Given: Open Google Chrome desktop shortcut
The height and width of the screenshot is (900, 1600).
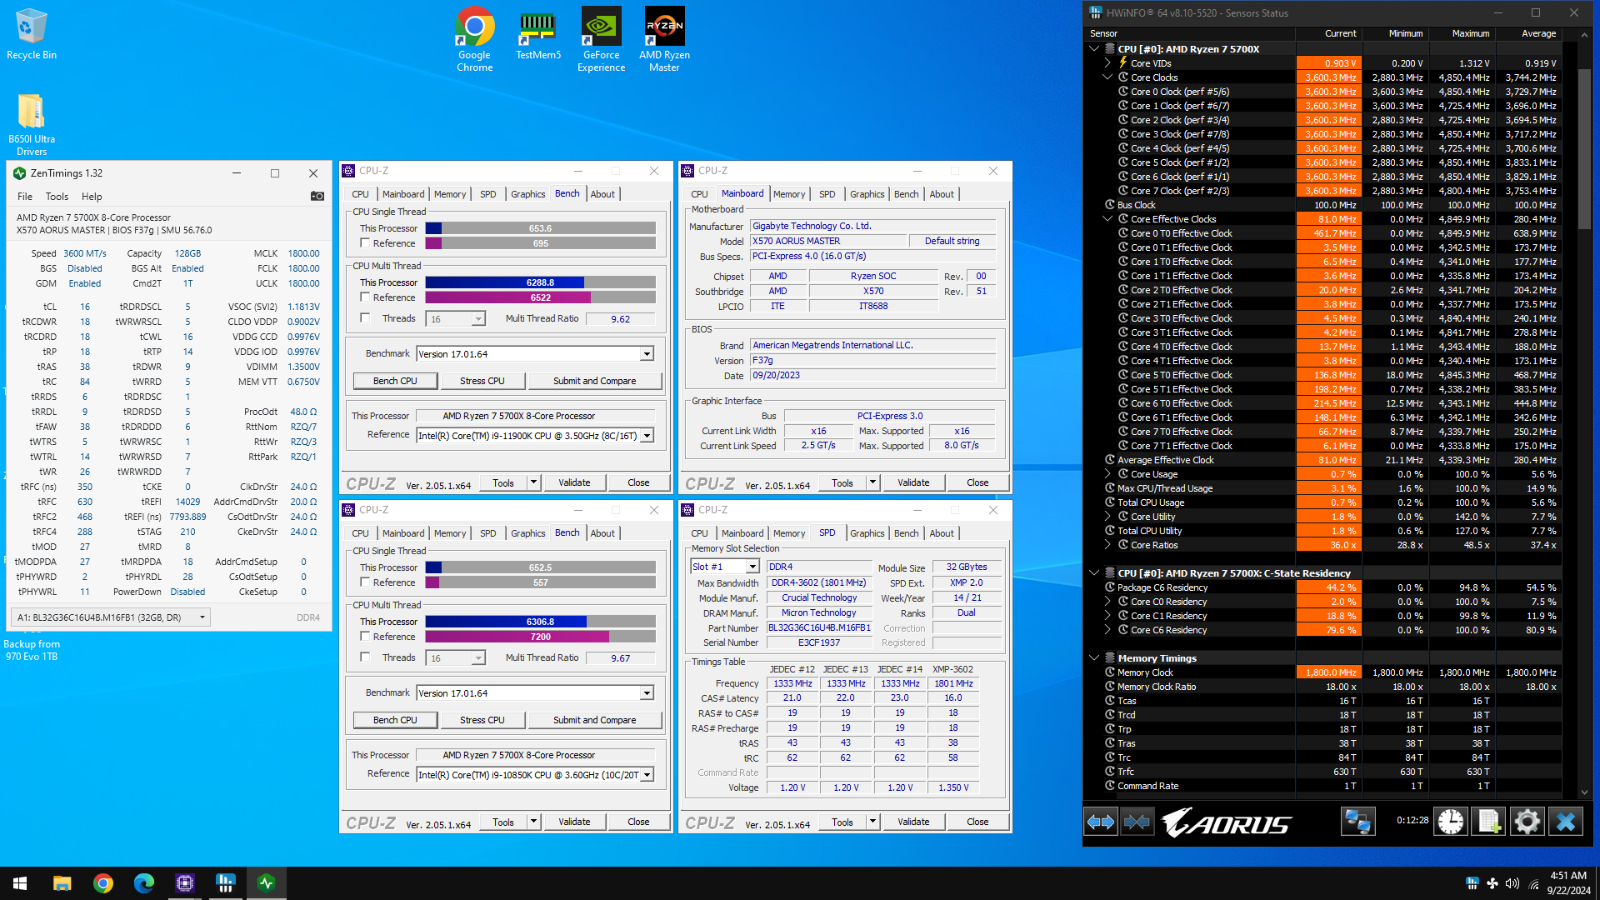Looking at the screenshot, I should [x=475, y=40].
